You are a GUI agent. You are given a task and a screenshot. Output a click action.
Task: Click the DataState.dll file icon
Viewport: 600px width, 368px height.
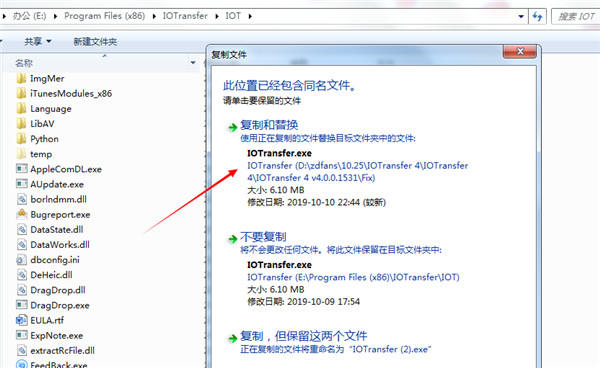(22, 230)
